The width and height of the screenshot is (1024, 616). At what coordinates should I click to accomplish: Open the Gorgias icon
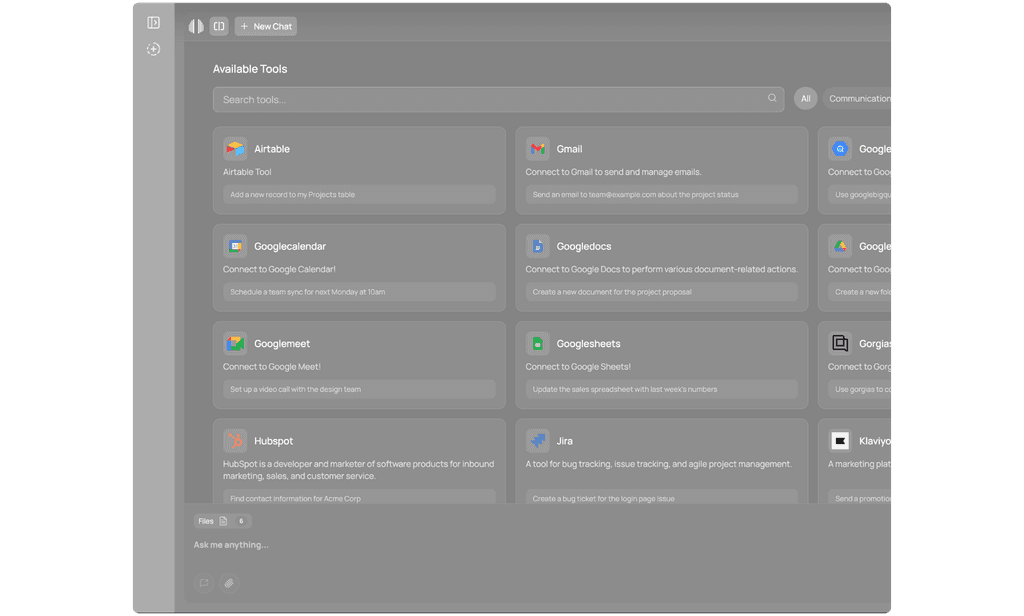click(x=840, y=344)
